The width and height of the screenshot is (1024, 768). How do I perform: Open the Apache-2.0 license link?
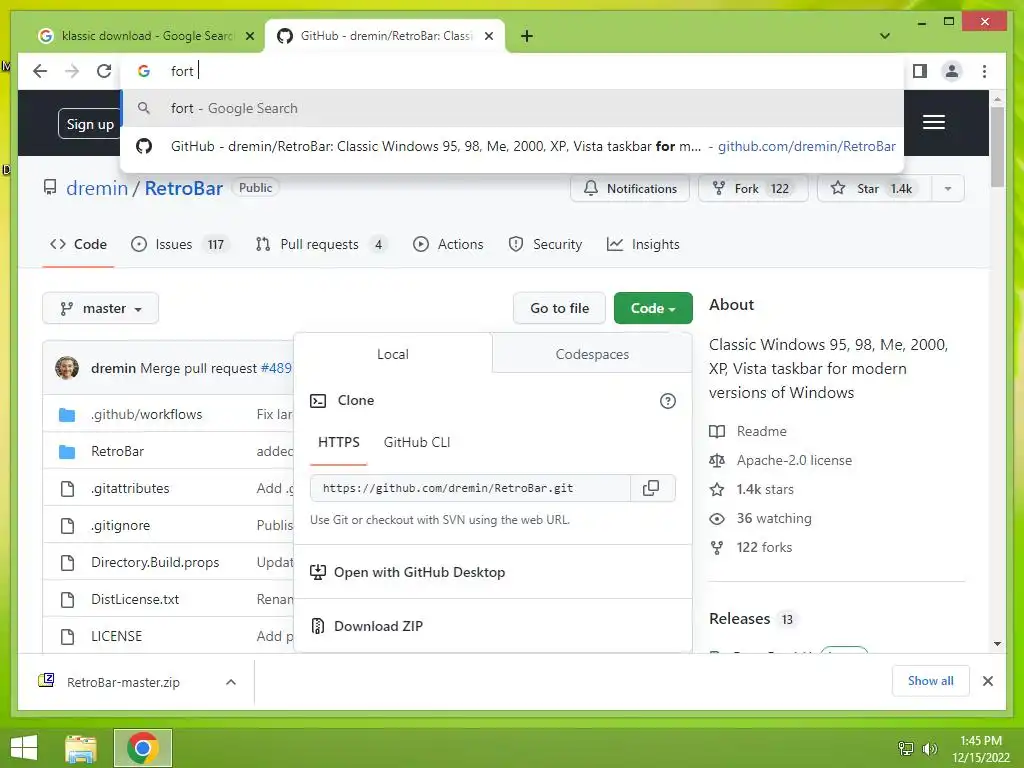[x=781, y=460]
